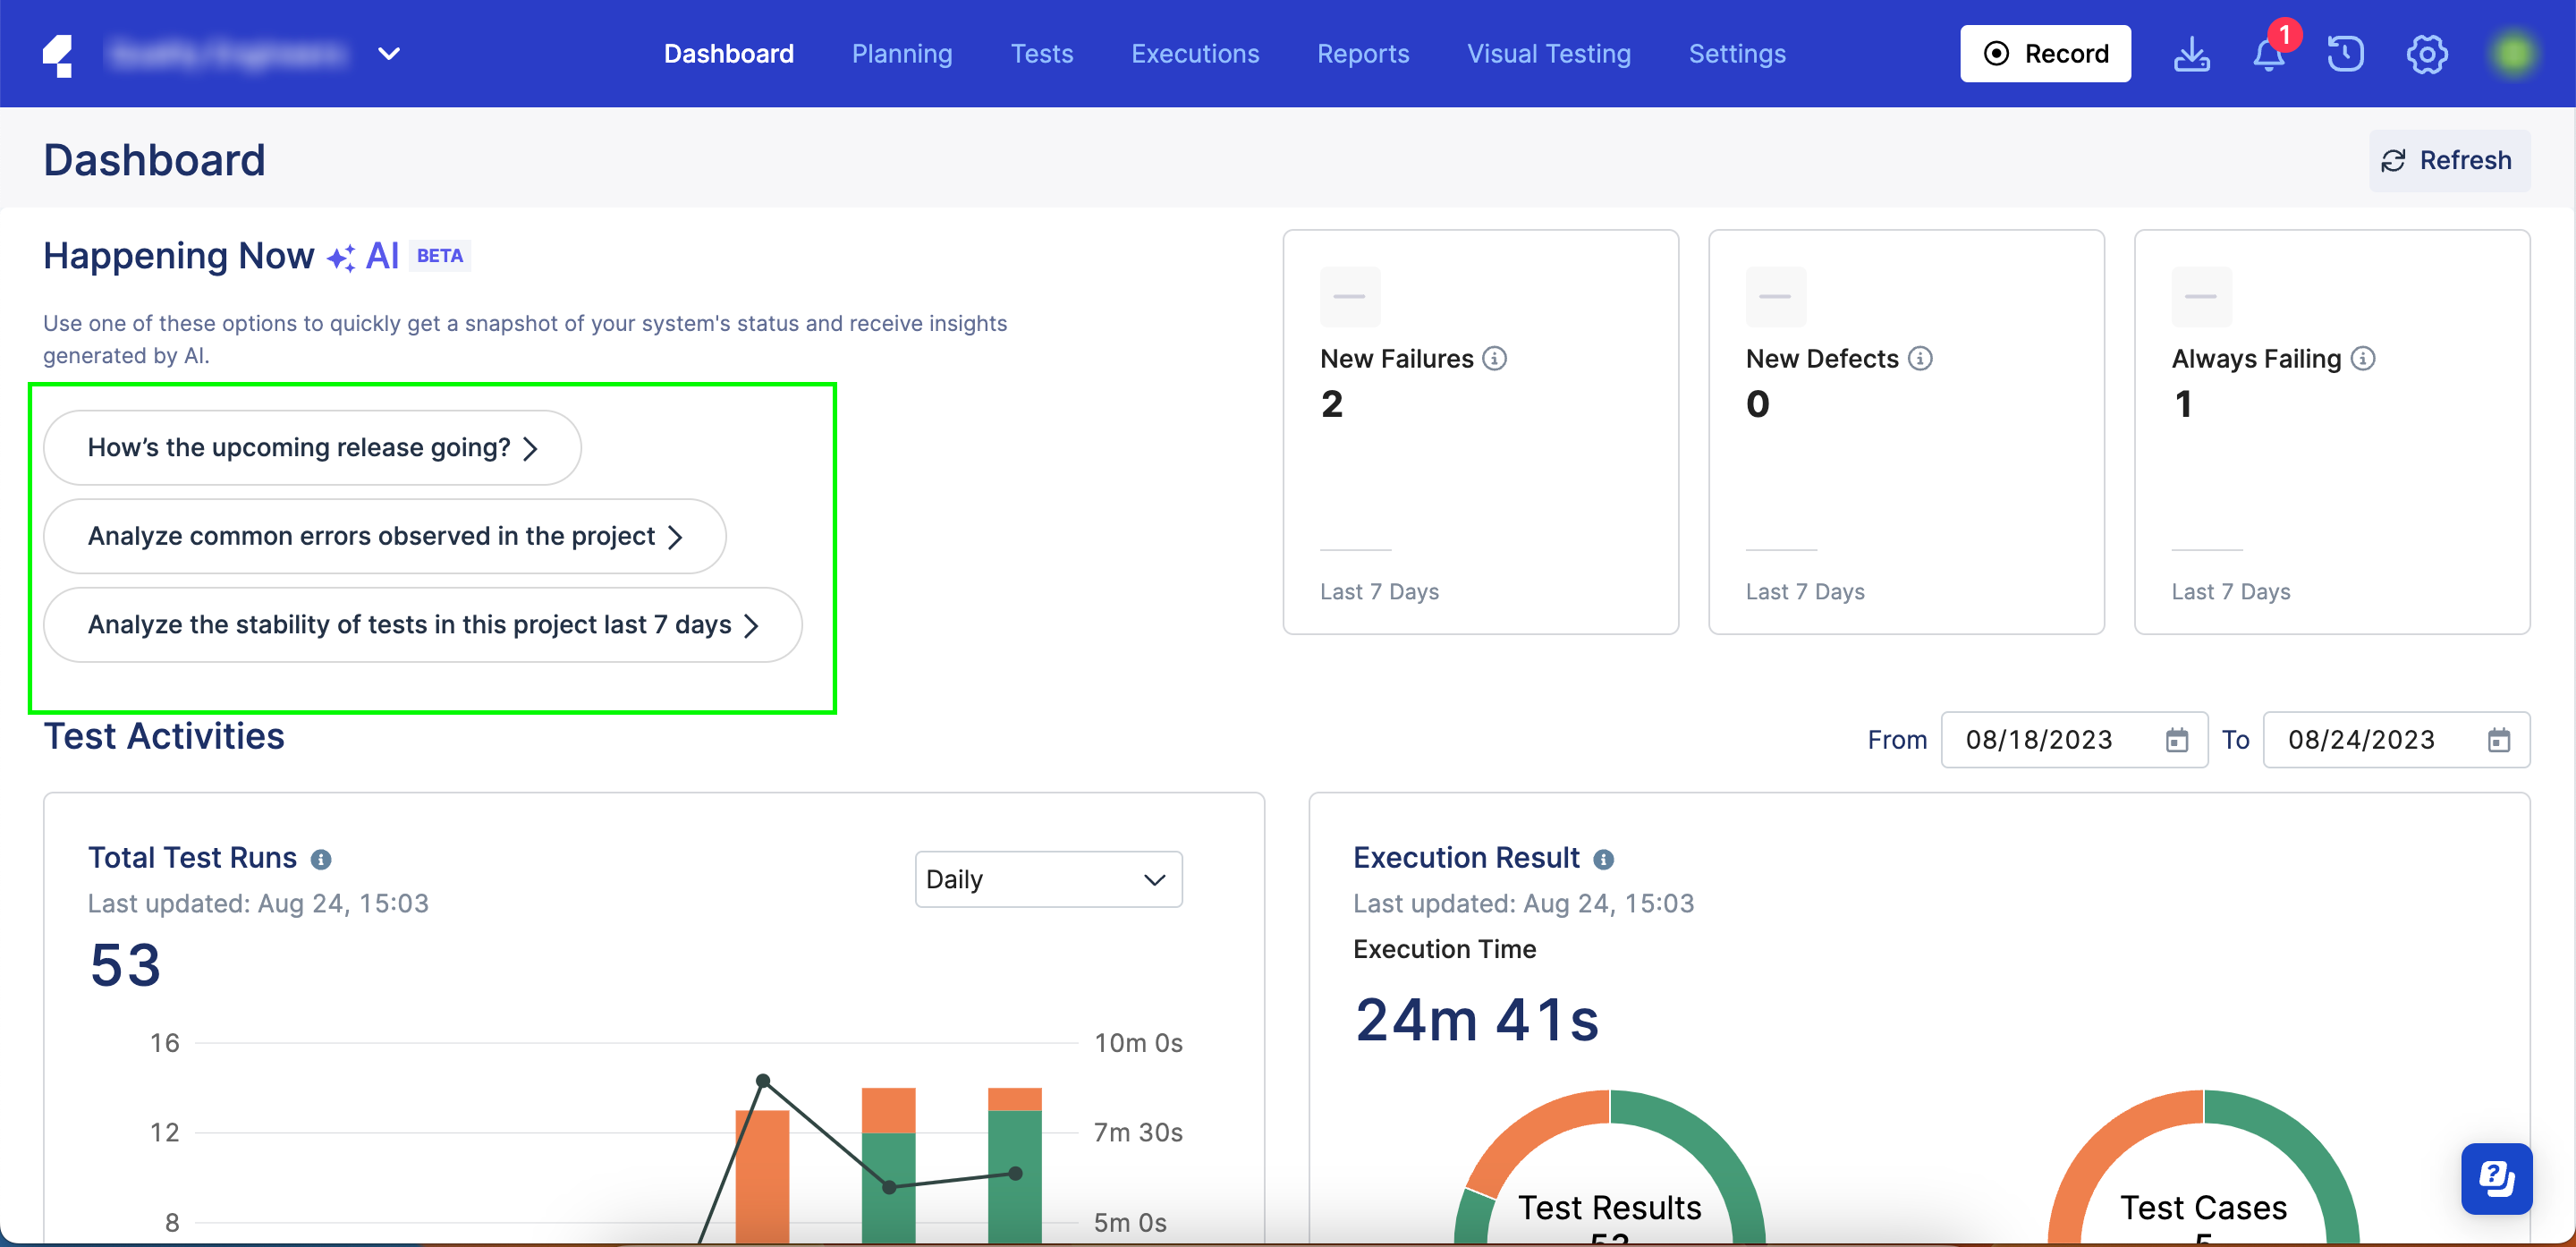Open the download icon in header

click(2191, 54)
